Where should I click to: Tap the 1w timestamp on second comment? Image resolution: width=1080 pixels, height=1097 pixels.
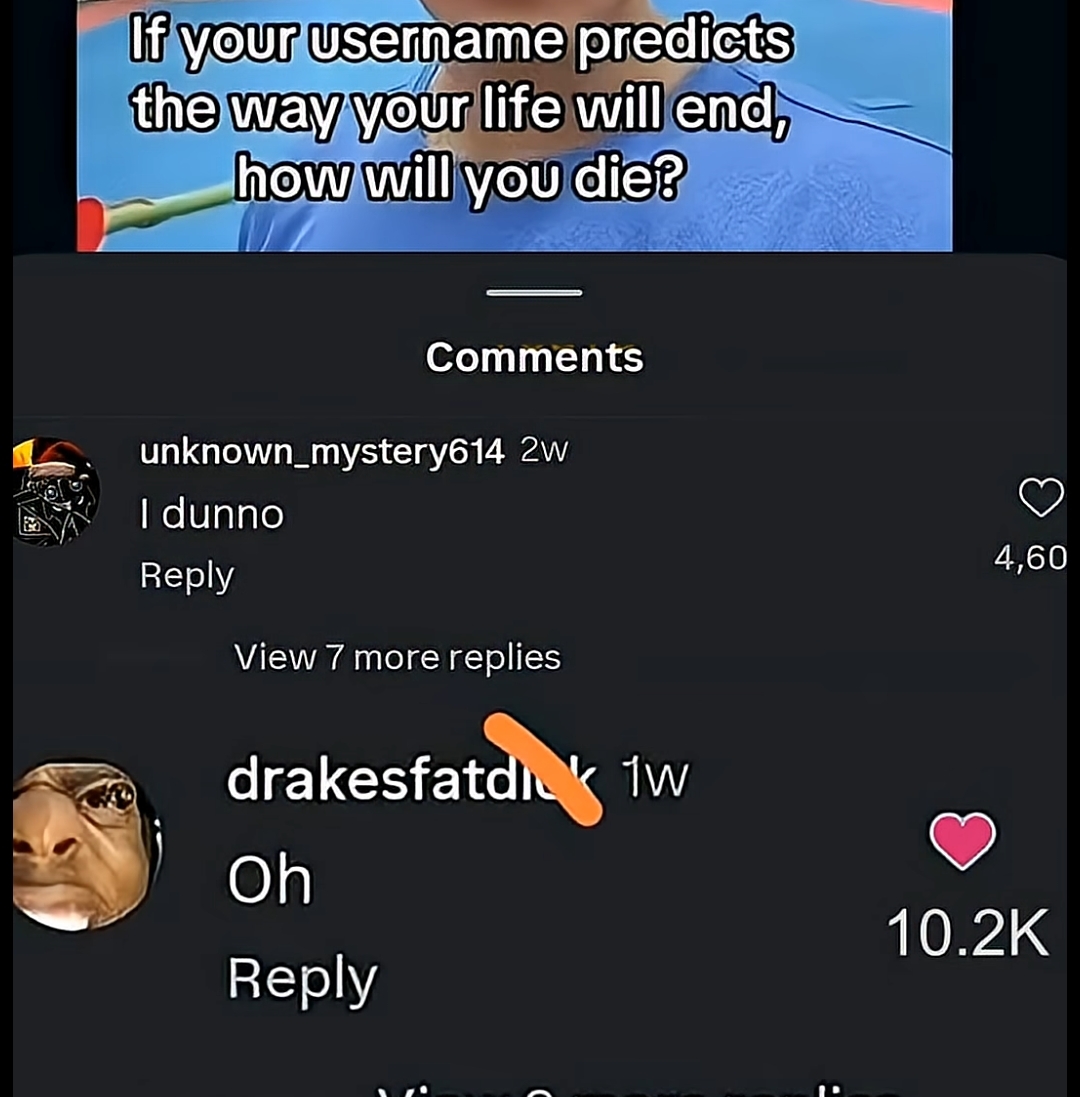pyautogui.click(x=655, y=777)
